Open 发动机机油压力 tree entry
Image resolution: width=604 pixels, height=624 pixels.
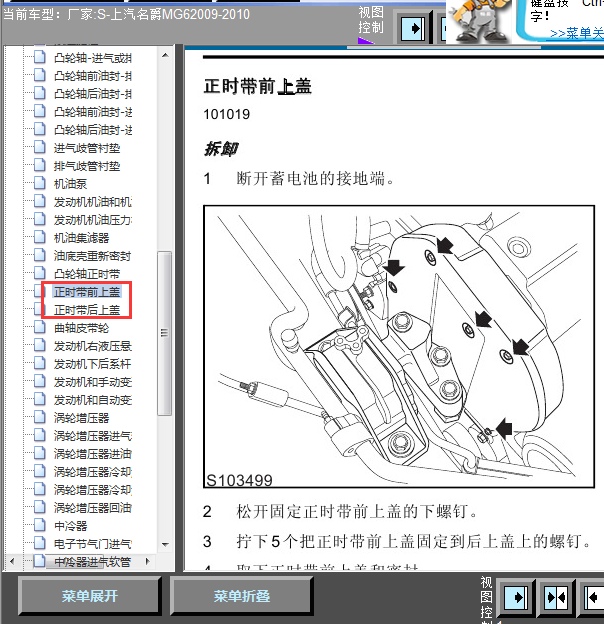coord(93,220)
